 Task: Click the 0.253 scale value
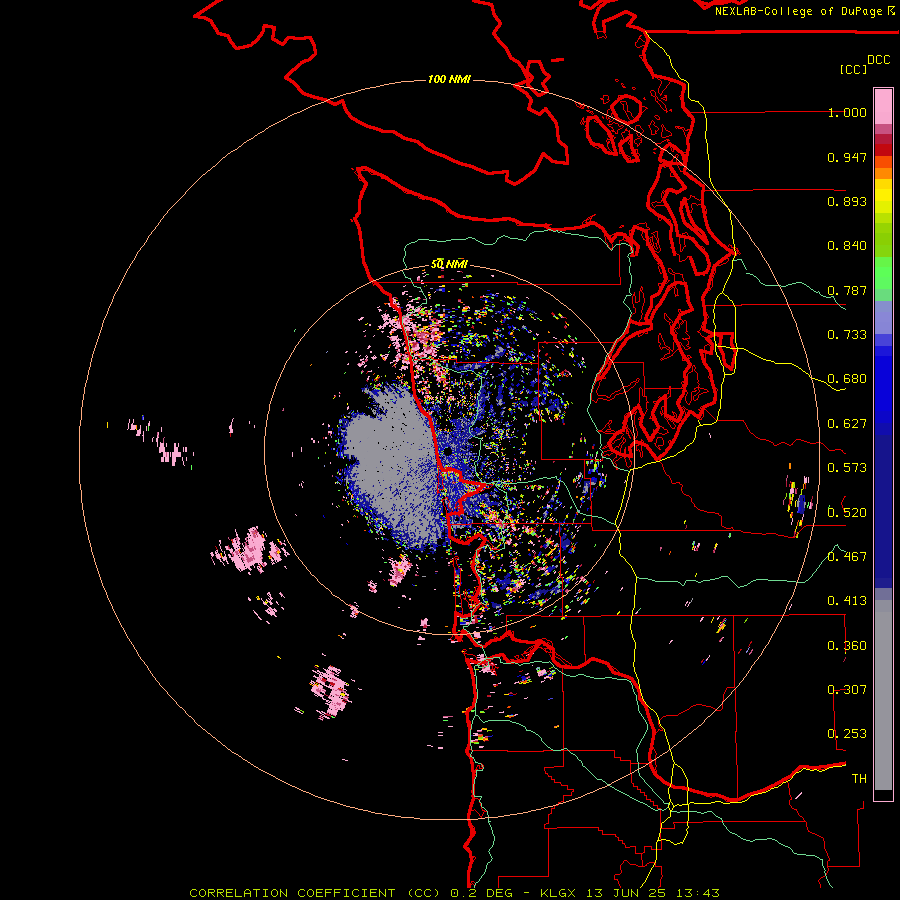pyautogui.click(x=847, y=734)
